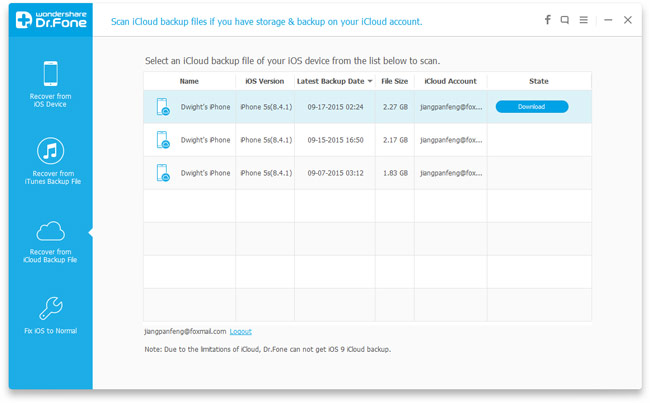
Task: Click Recover from iCloud Backup File label
Action: (x=50, y=256)
